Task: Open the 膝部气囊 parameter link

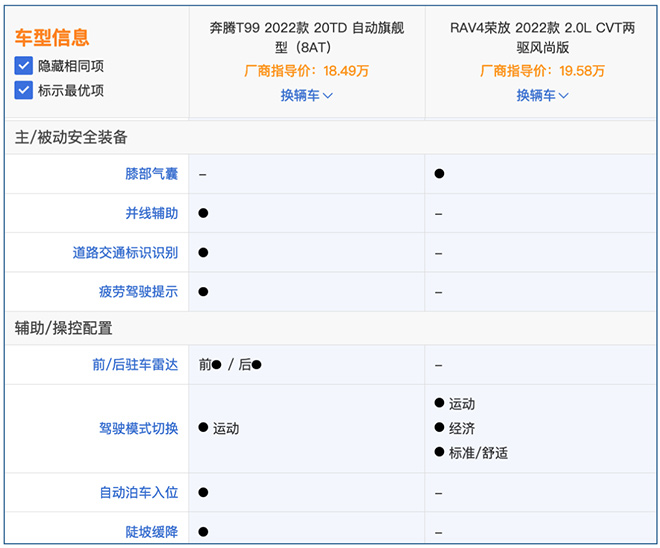Action: pyautogui.click(x=152, y=174)
